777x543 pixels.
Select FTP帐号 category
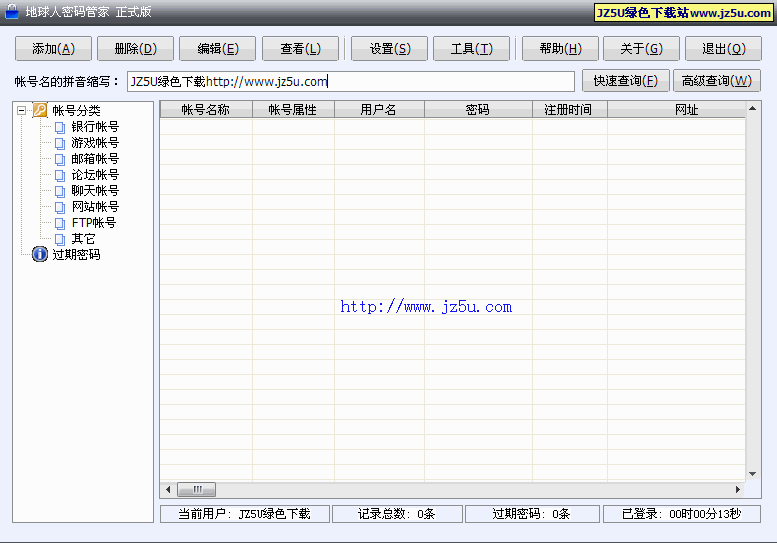point(94,222)
